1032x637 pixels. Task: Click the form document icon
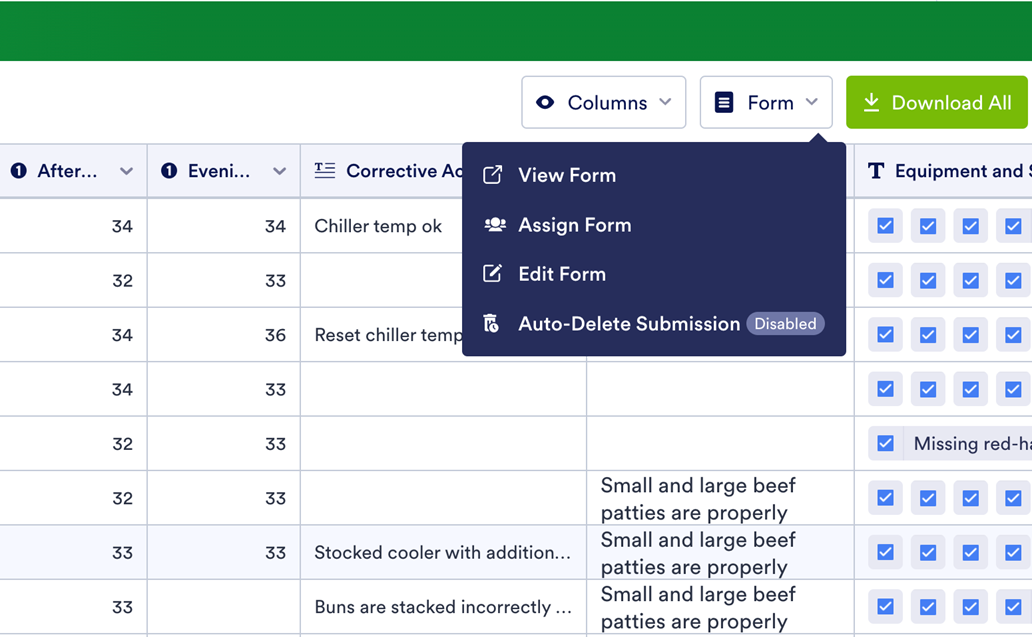[x=724, y=103]
